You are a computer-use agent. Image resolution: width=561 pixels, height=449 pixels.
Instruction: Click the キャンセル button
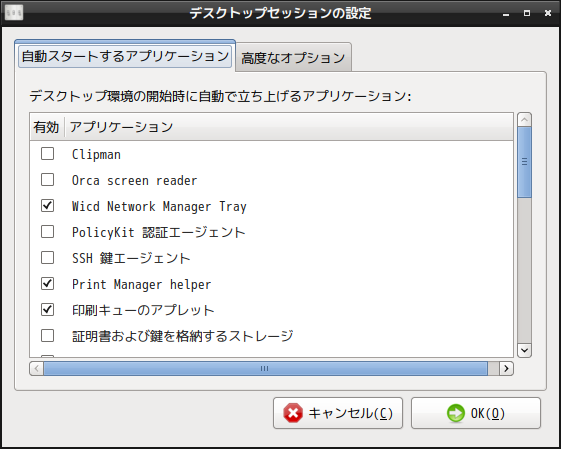(338, 413)
